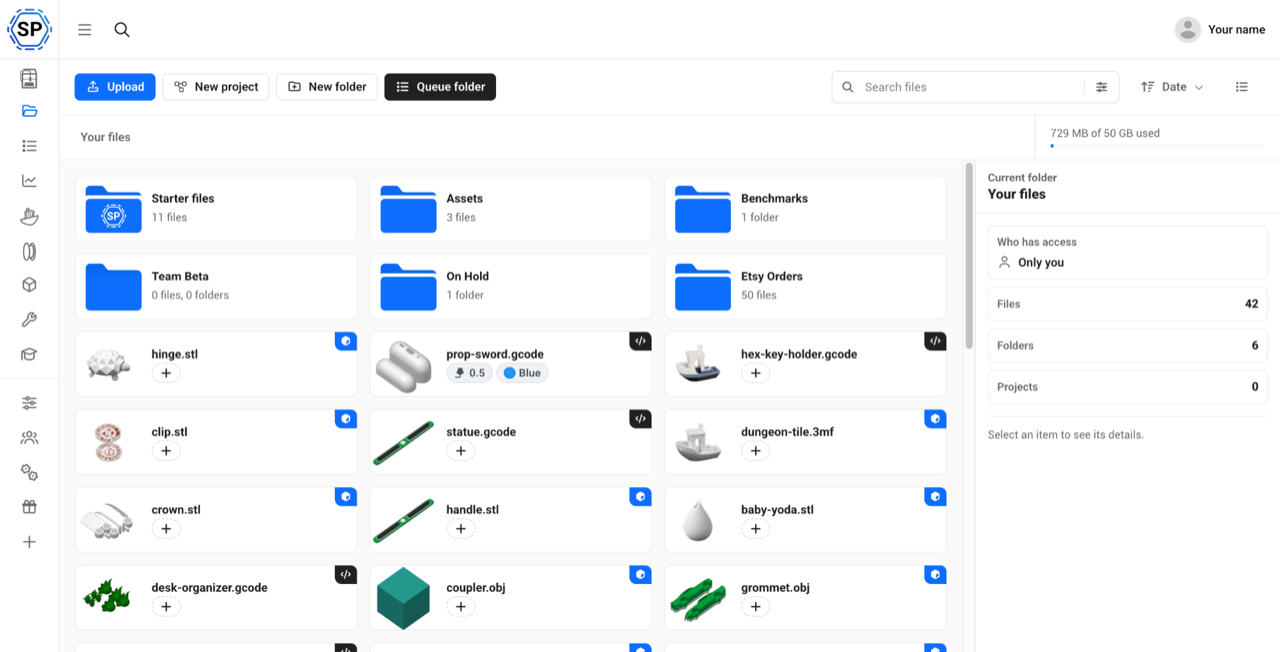This screenshot has width=1280, height=652.
Task: Click the 729 MB of 50 GB used text
Action: 1105,133
